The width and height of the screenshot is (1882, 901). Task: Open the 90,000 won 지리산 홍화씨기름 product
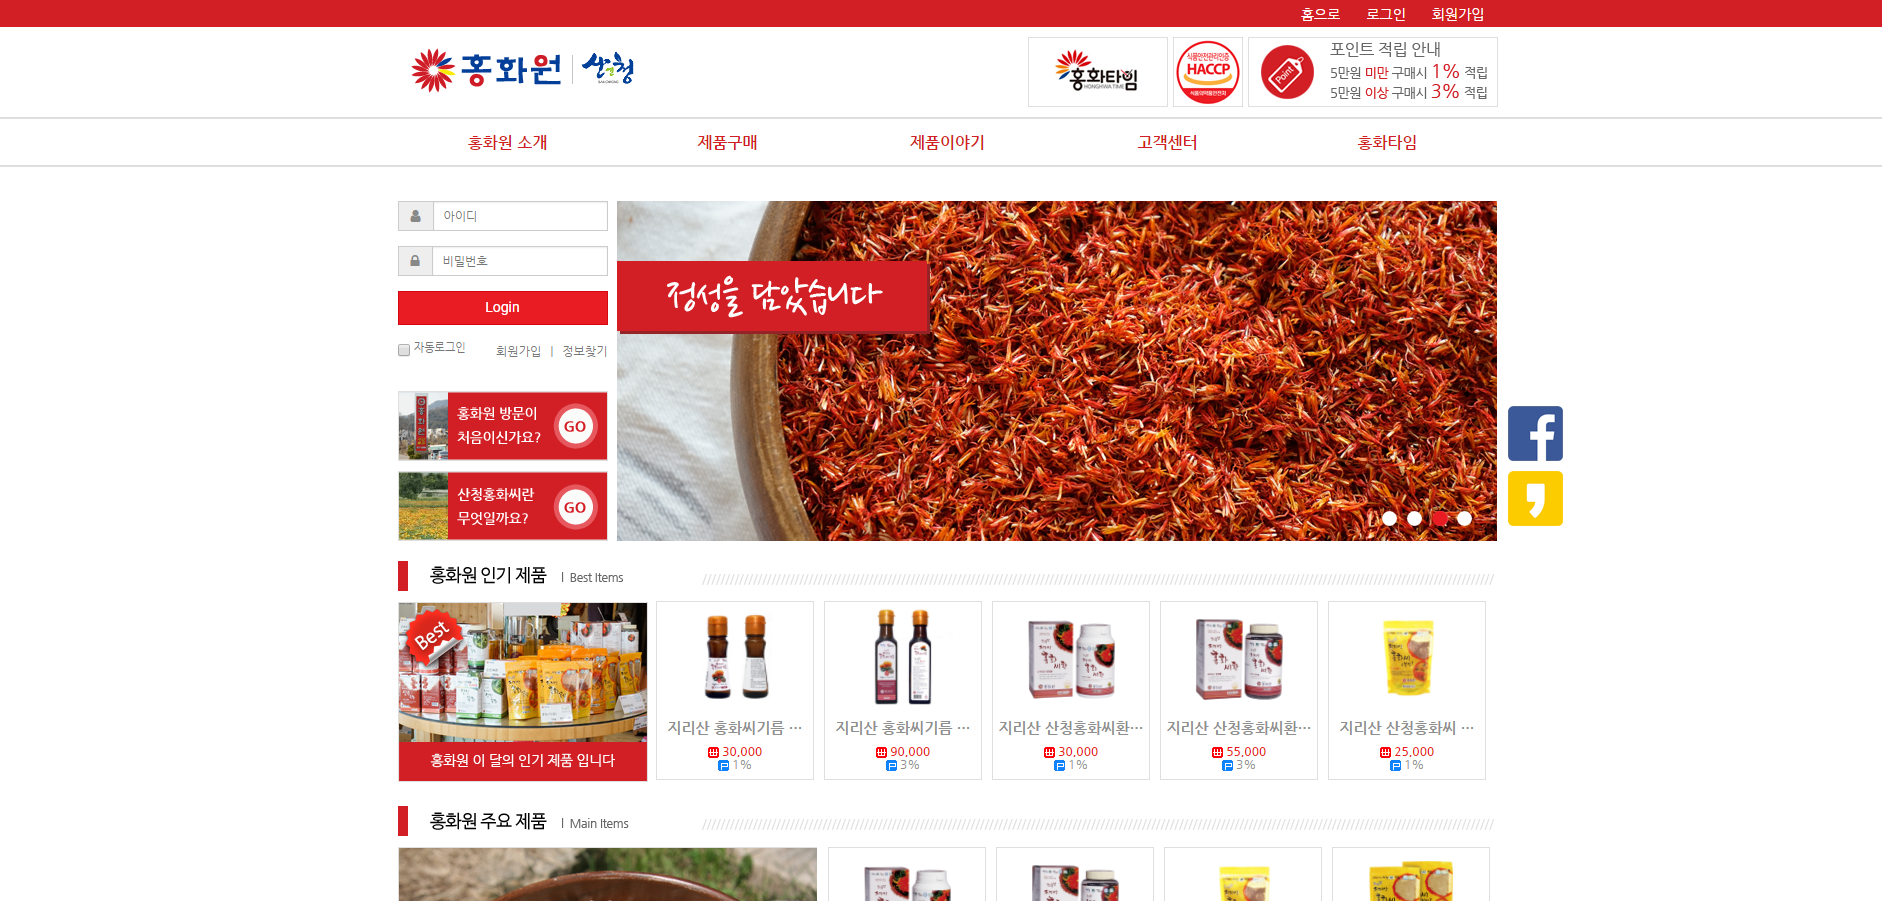[903, 690]
